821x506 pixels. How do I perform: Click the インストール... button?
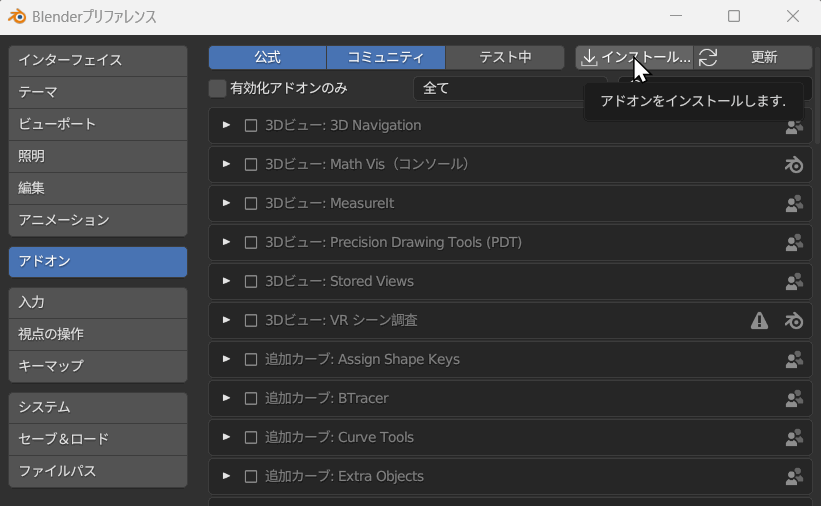tap(634, 58)
